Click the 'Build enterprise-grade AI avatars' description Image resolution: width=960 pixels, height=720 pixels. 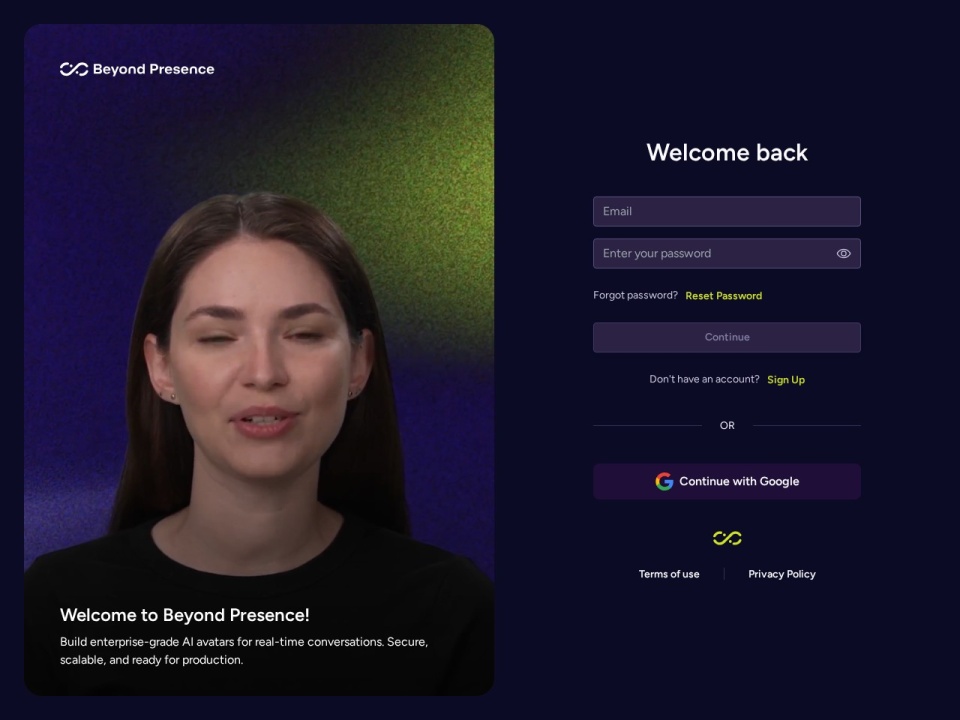[244, 651]
